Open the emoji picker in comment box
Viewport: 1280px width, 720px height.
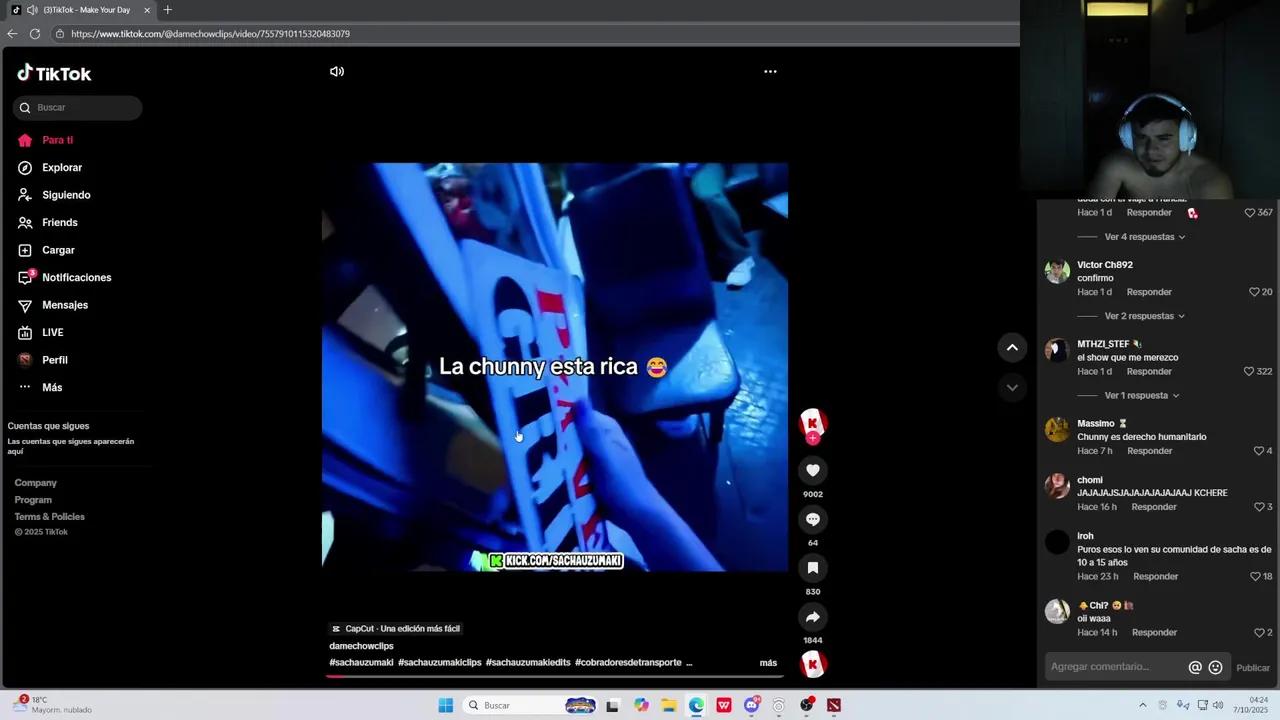(1216, 667)
